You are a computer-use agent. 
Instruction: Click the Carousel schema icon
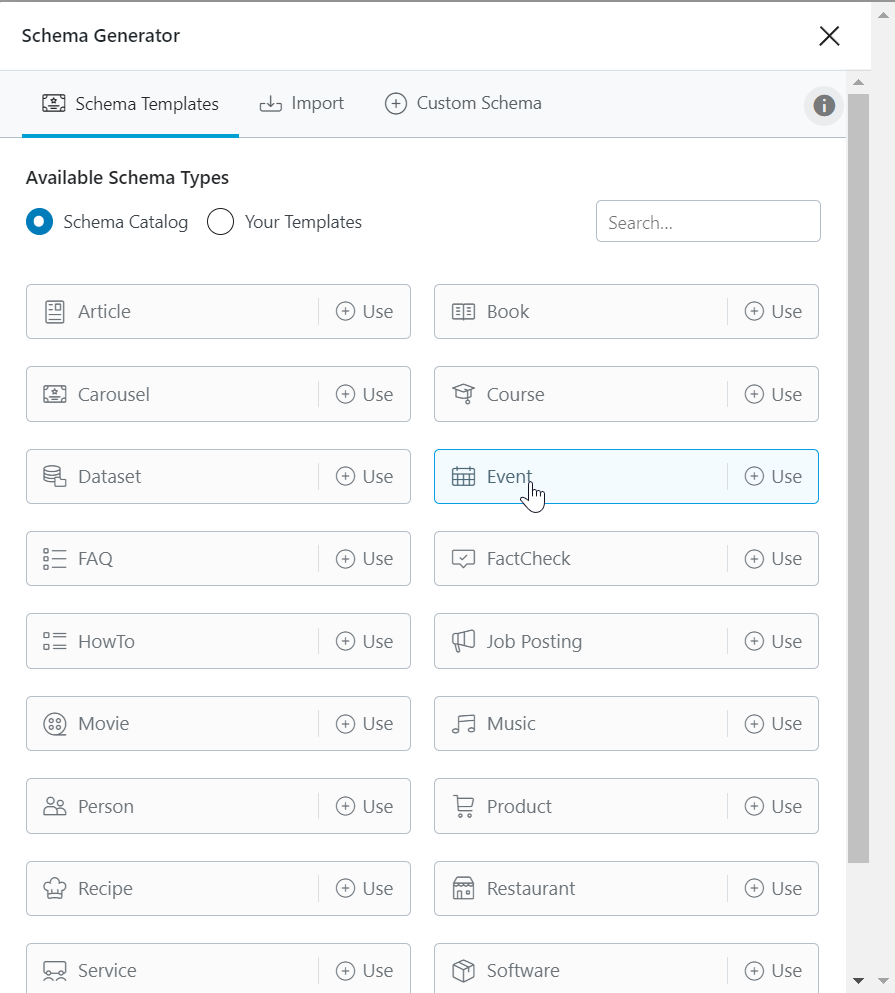point(55,394)
